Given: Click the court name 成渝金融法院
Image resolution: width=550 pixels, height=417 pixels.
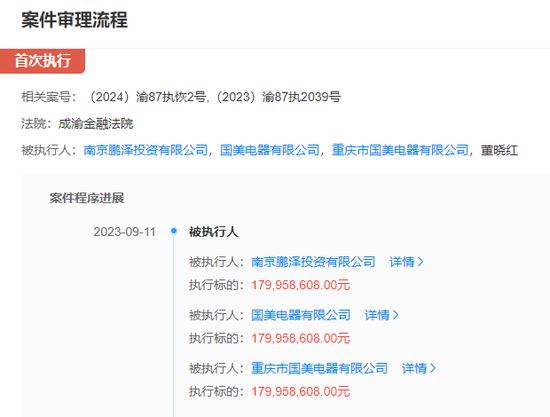Looking at the screenshot, I should pos(96,124).
